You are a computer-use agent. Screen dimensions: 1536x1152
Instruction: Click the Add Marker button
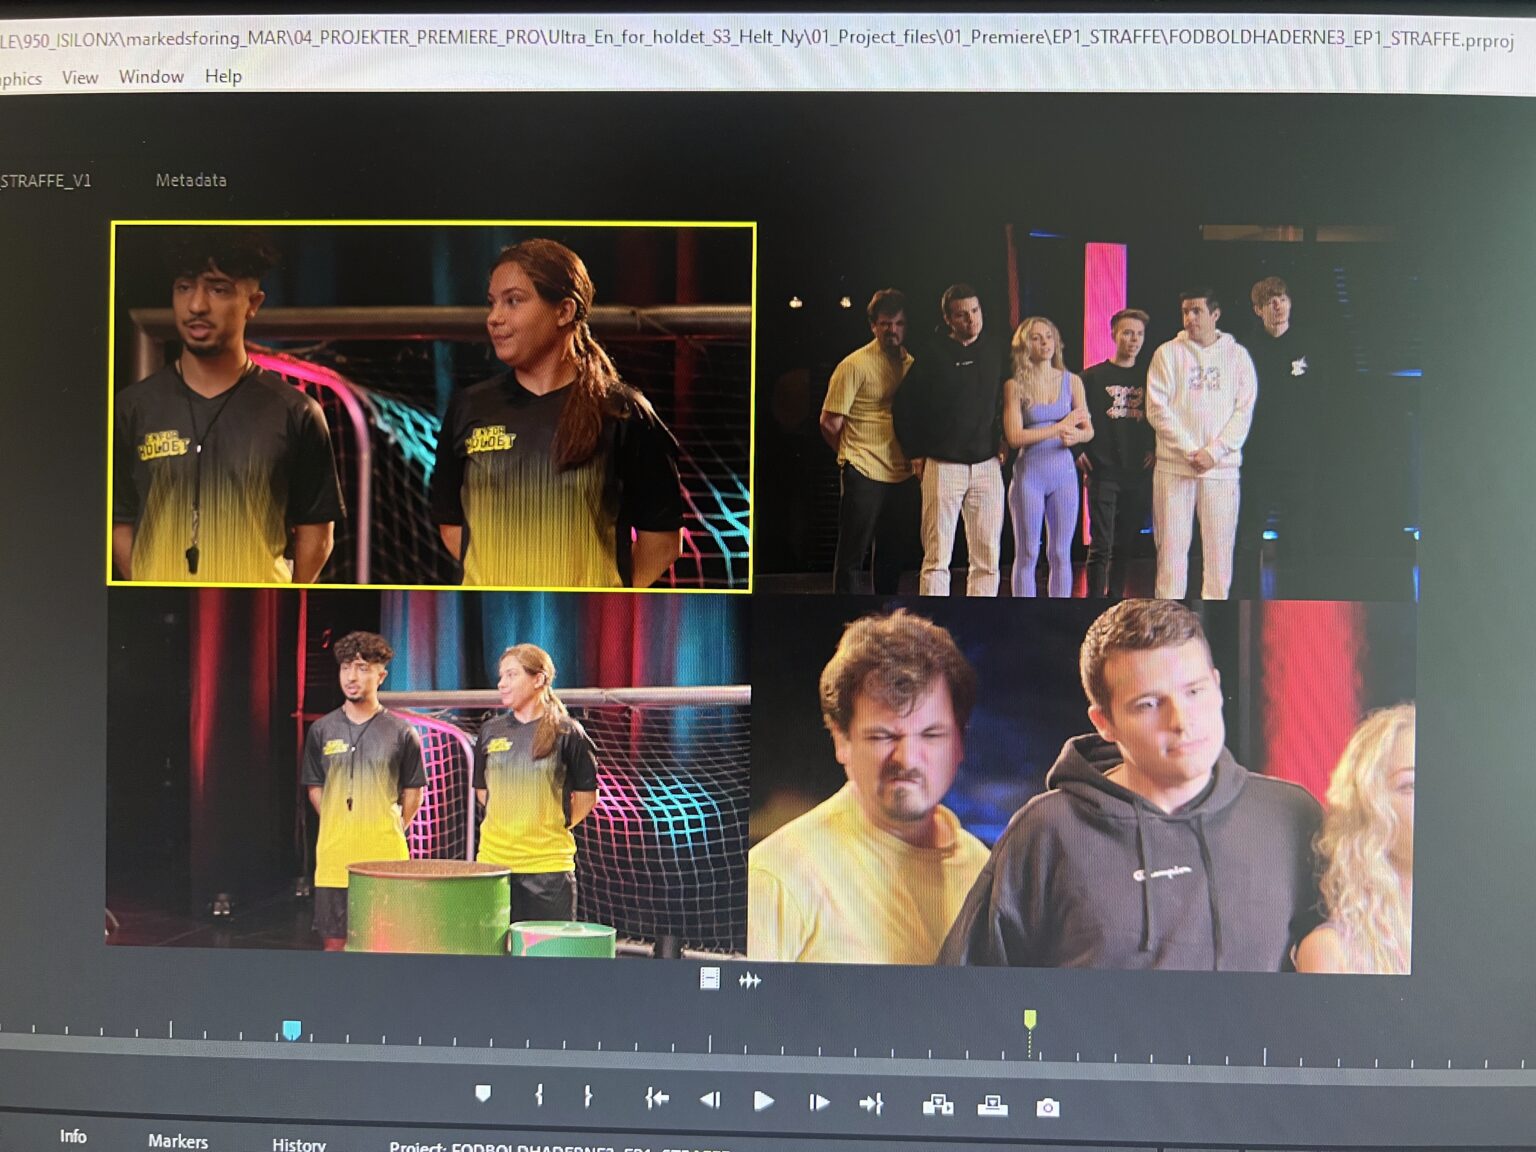pyautogui.click(x=483, y=1095)
